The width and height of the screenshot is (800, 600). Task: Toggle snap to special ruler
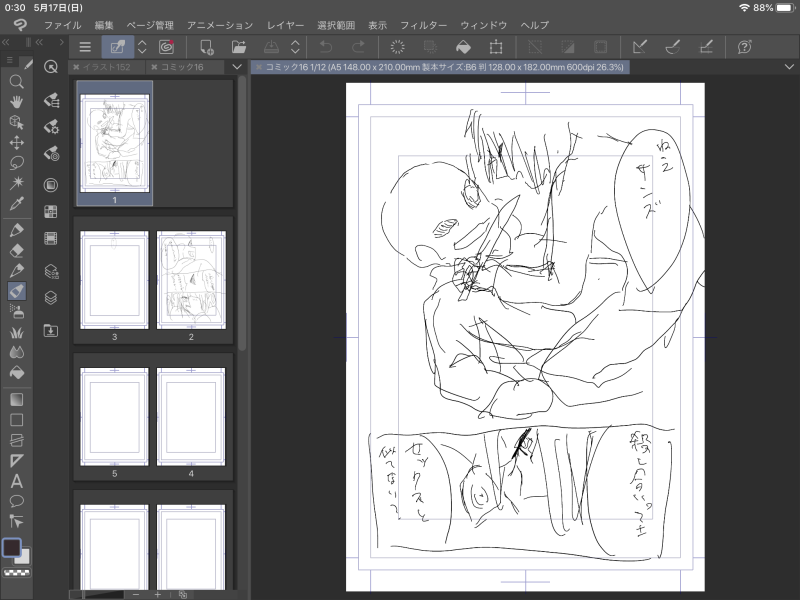672,46
